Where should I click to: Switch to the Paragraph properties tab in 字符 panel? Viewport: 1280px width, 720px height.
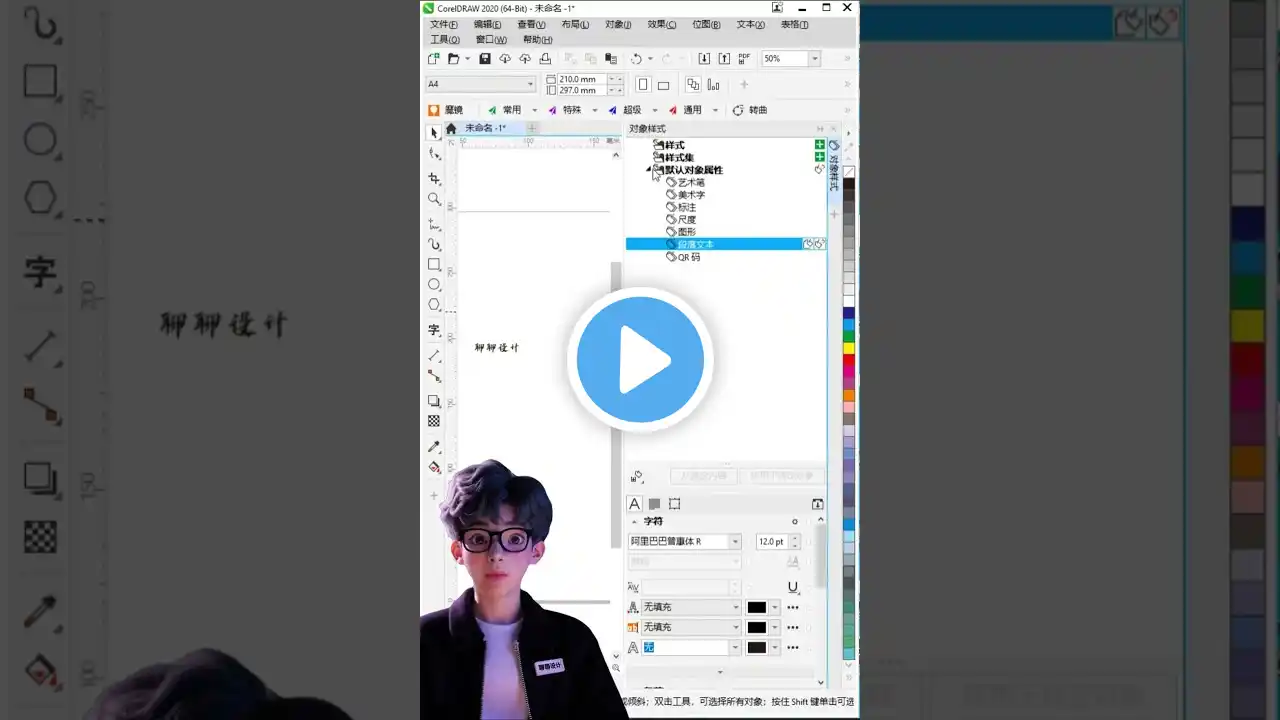(x=654, y=504)
